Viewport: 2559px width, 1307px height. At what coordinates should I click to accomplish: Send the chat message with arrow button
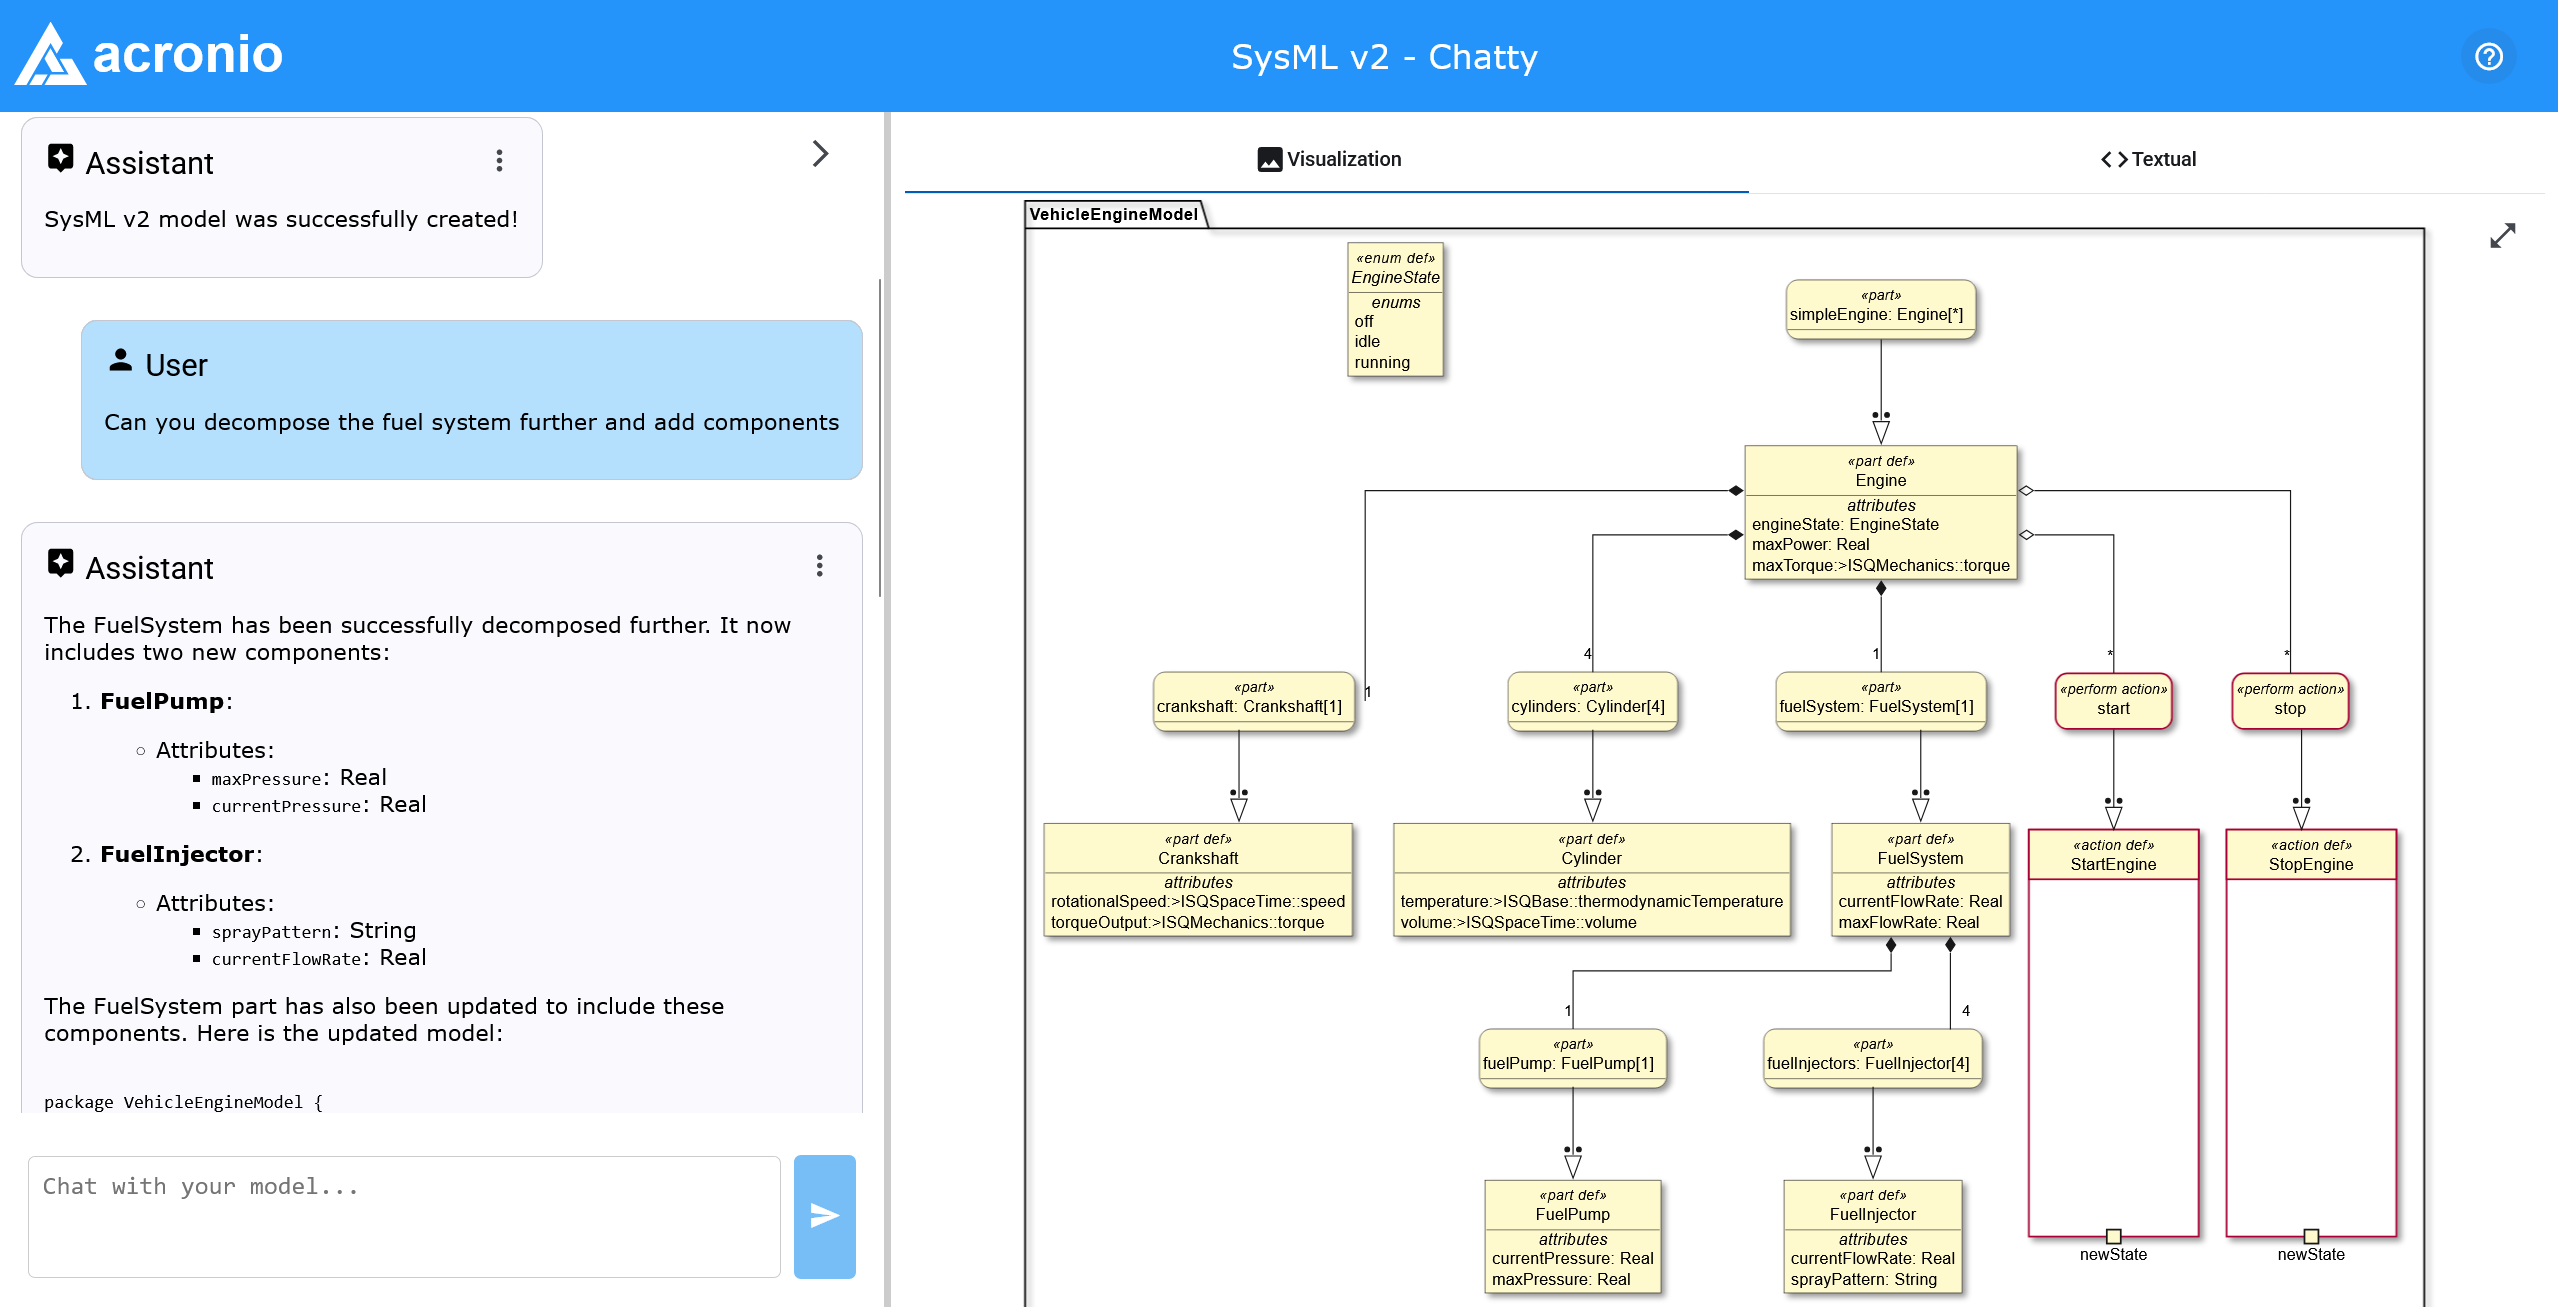824,1216
